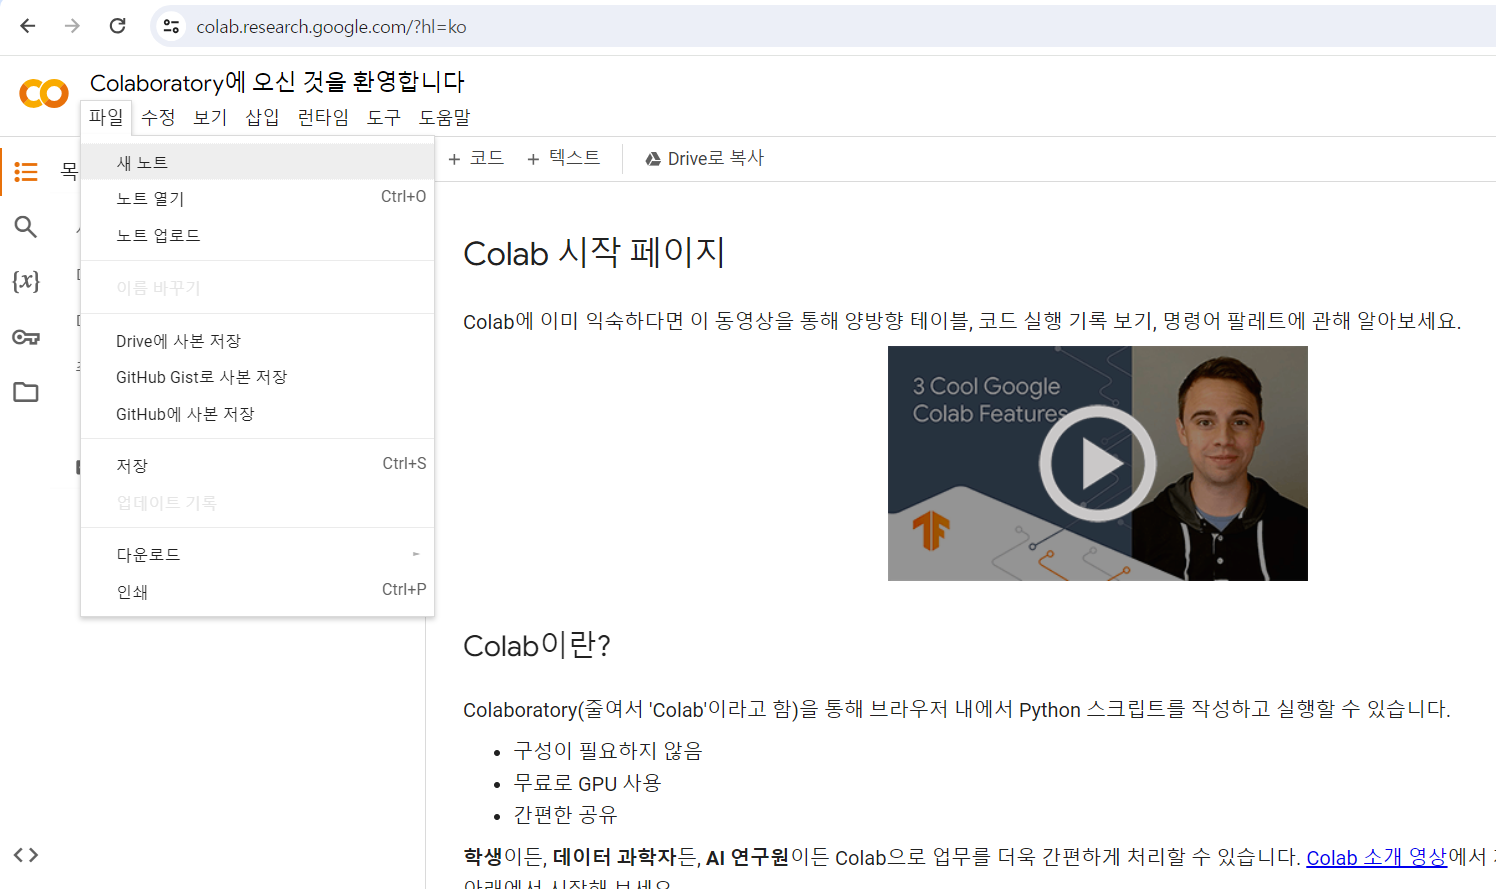Viewport: 1496px width, 889px height.
Task: Choose GitHub에 사본 저장
Action: pyautogui.click(x=257, y=414)
